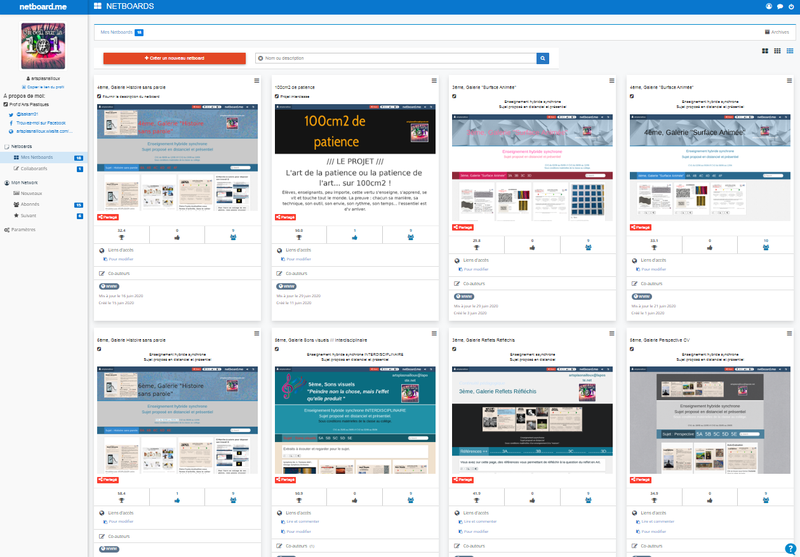Click the red Partagé badge on 100cm2 card
800x557 pixels.
[285, 216]
